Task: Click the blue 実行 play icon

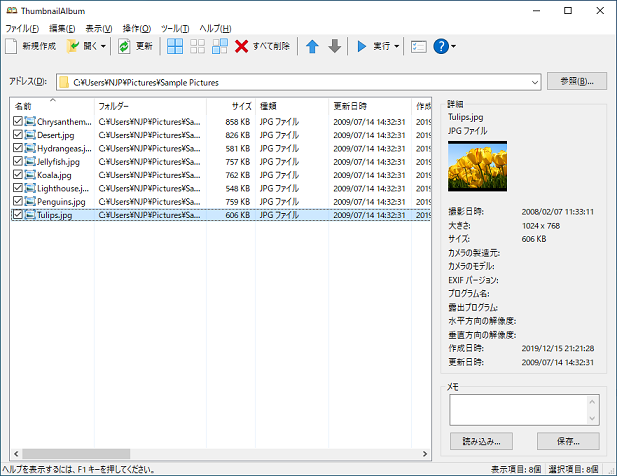Action: [x=364, y=47]
